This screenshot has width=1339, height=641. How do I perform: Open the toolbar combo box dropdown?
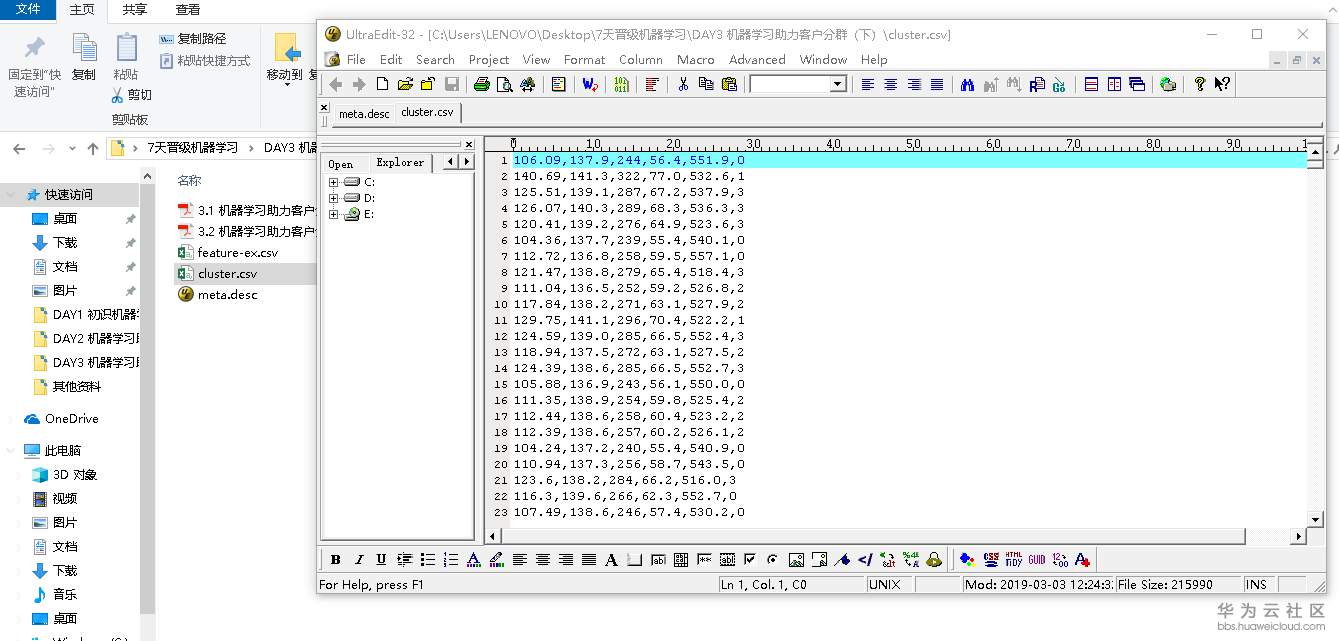[838, 85]
